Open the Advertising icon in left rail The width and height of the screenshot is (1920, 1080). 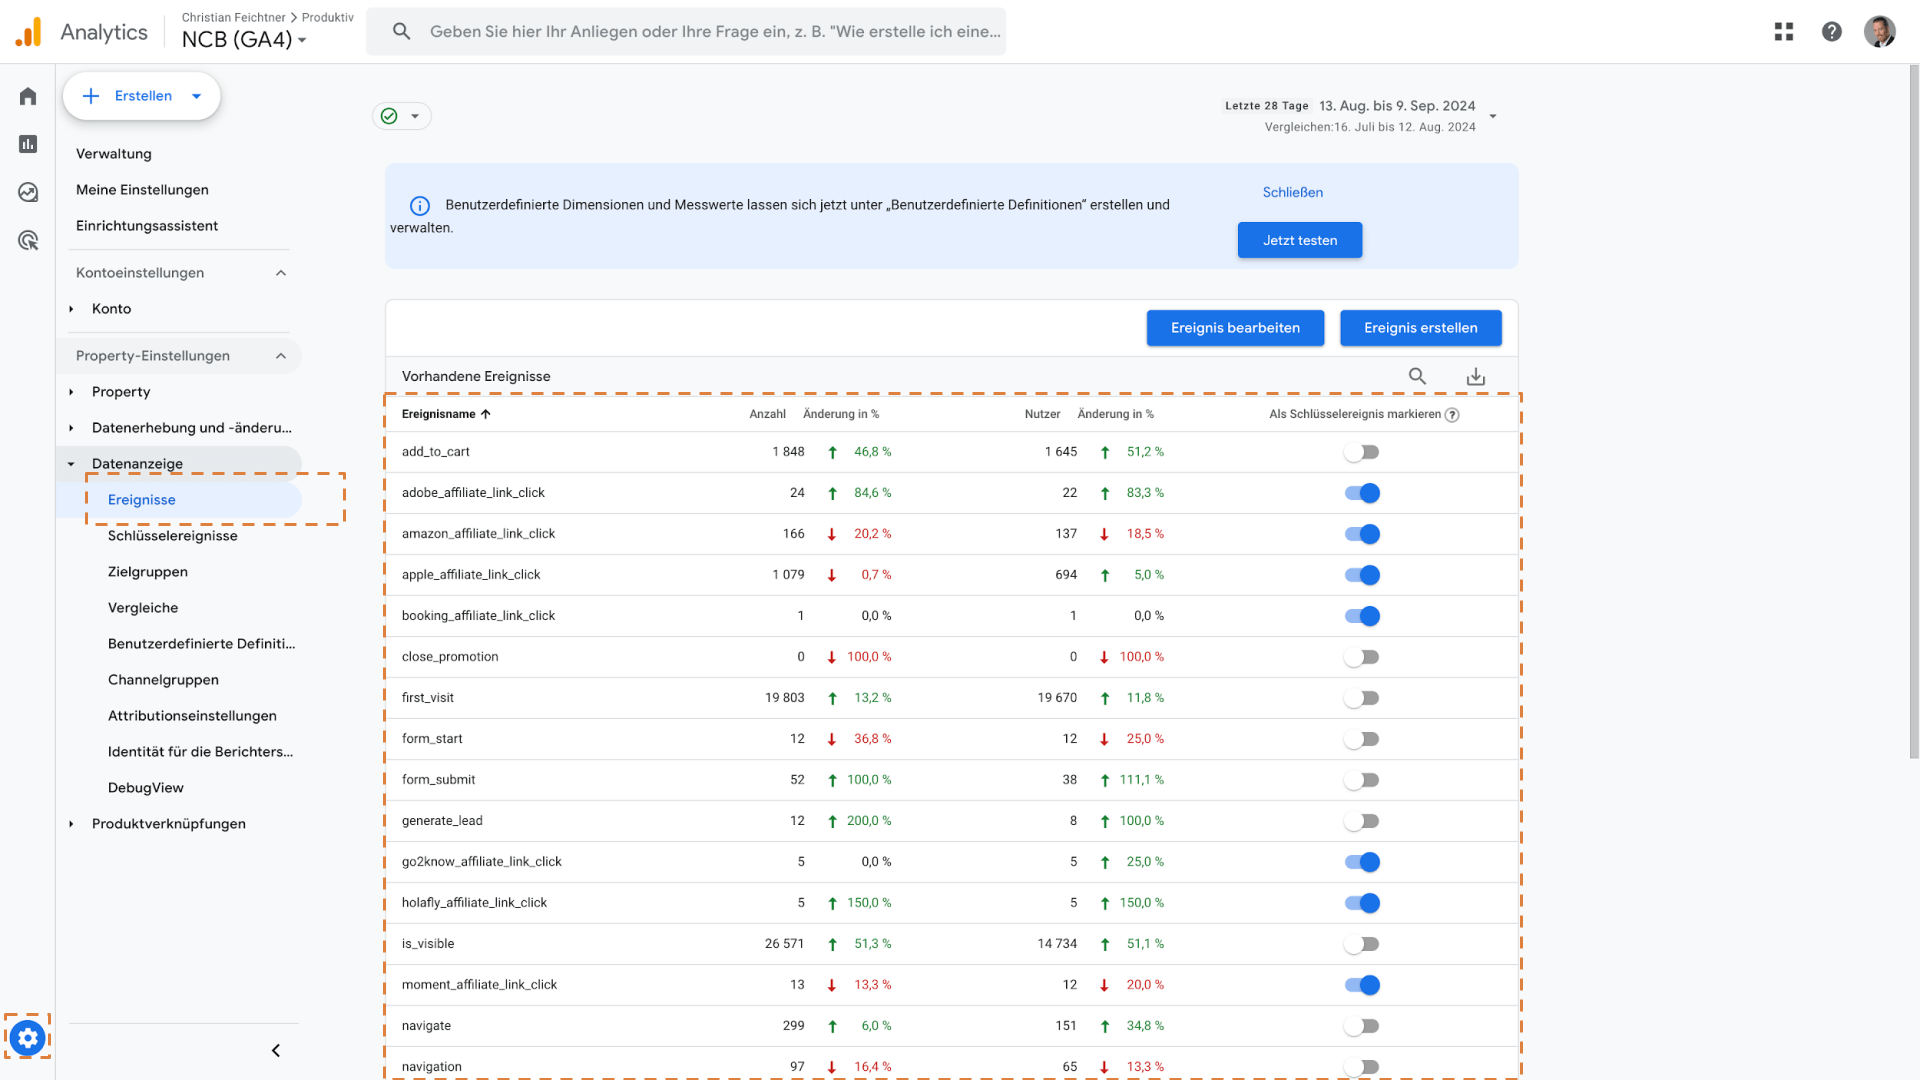pos(28,240)
